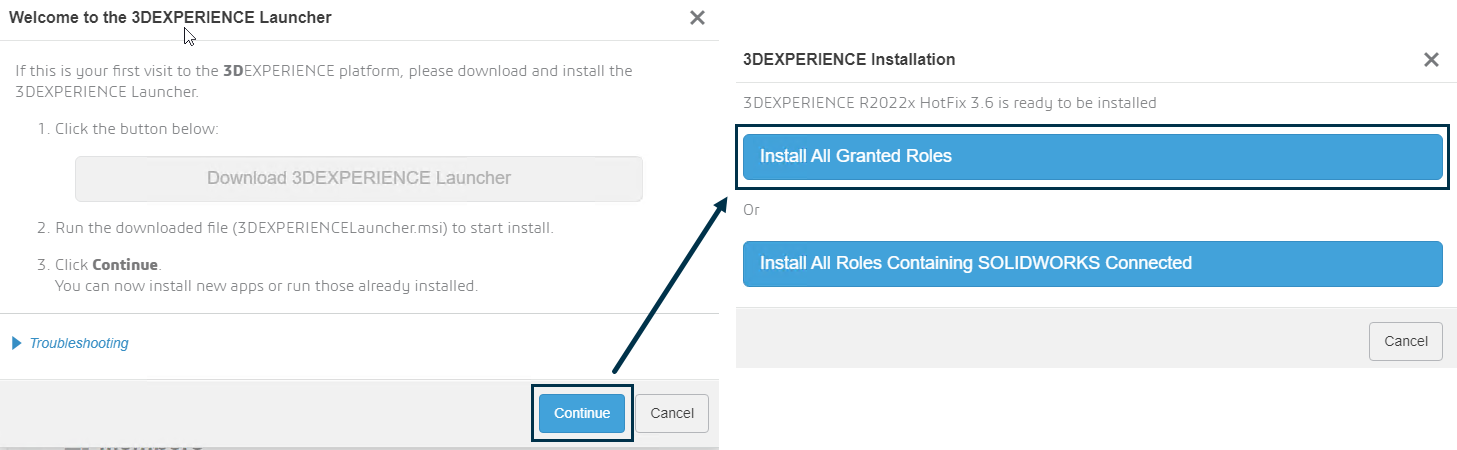Close the 3DEXPERIENCE Installation dialog with X
1457x450 pixels.
[1431, 60]
